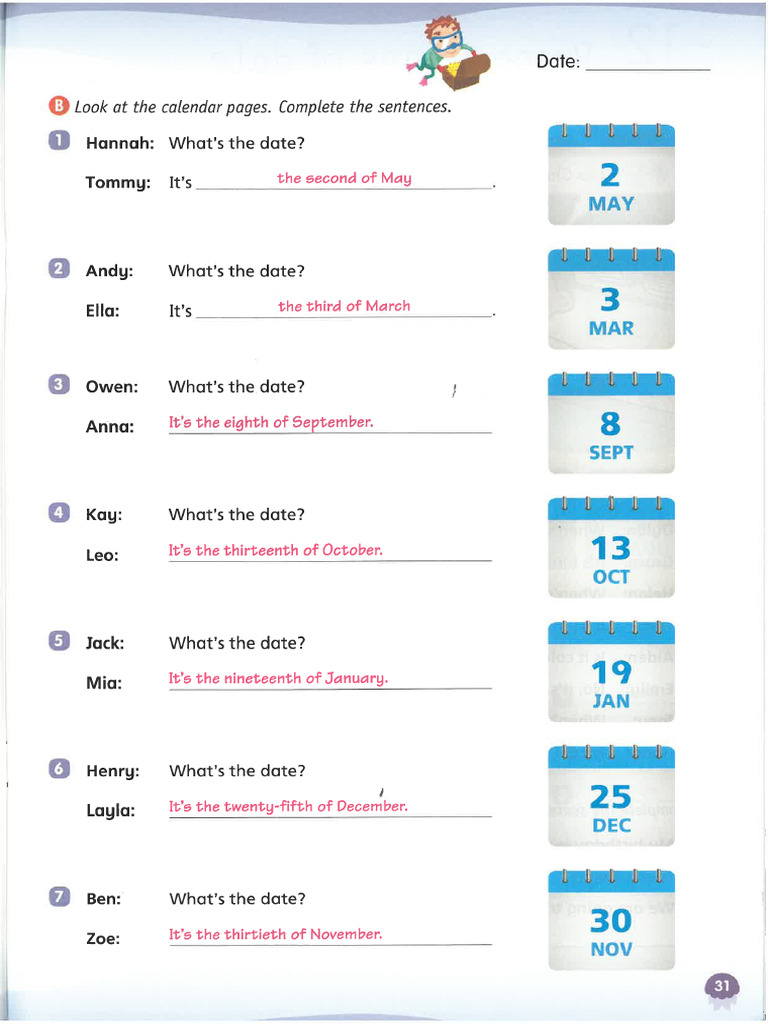The image size is (768, 1024).
Task: Click the 3 MAR calendar page
Action: 611,299
